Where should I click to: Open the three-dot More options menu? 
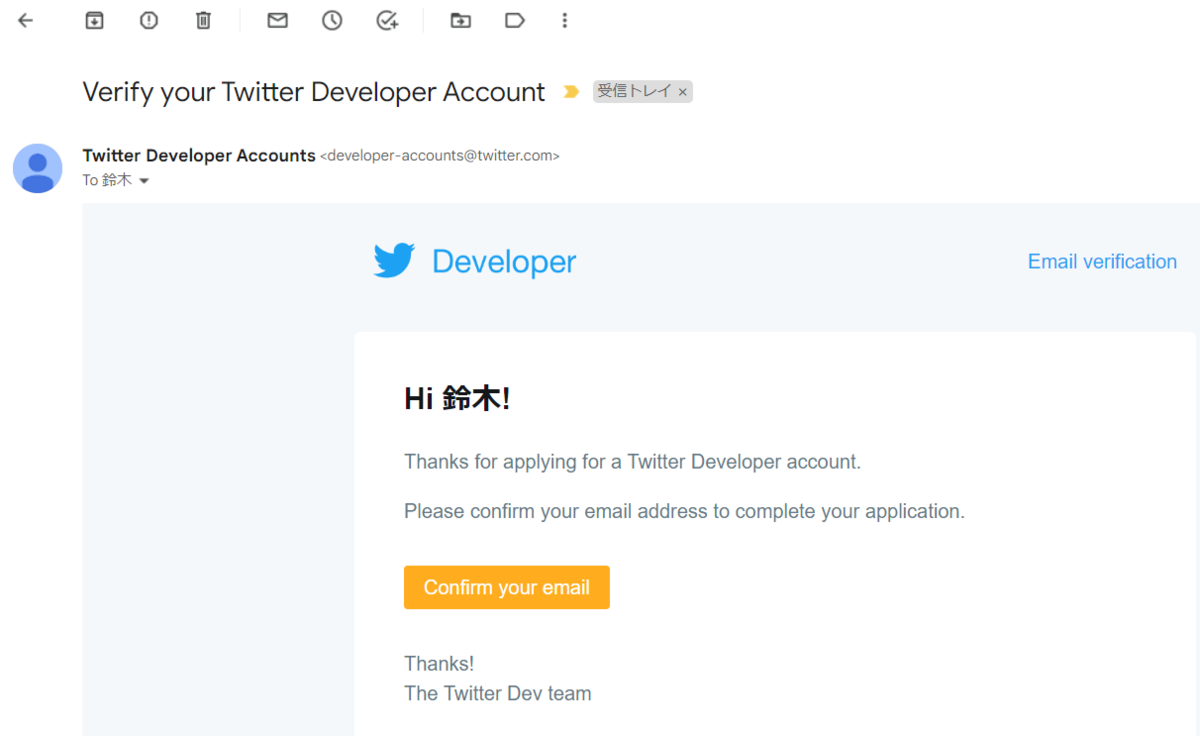(x=565, y=20)
